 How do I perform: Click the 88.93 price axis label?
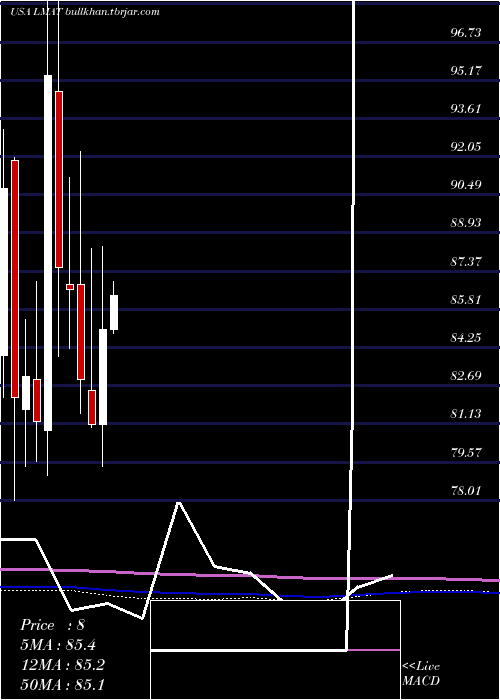pyautogui.click(x=466, y=223)
